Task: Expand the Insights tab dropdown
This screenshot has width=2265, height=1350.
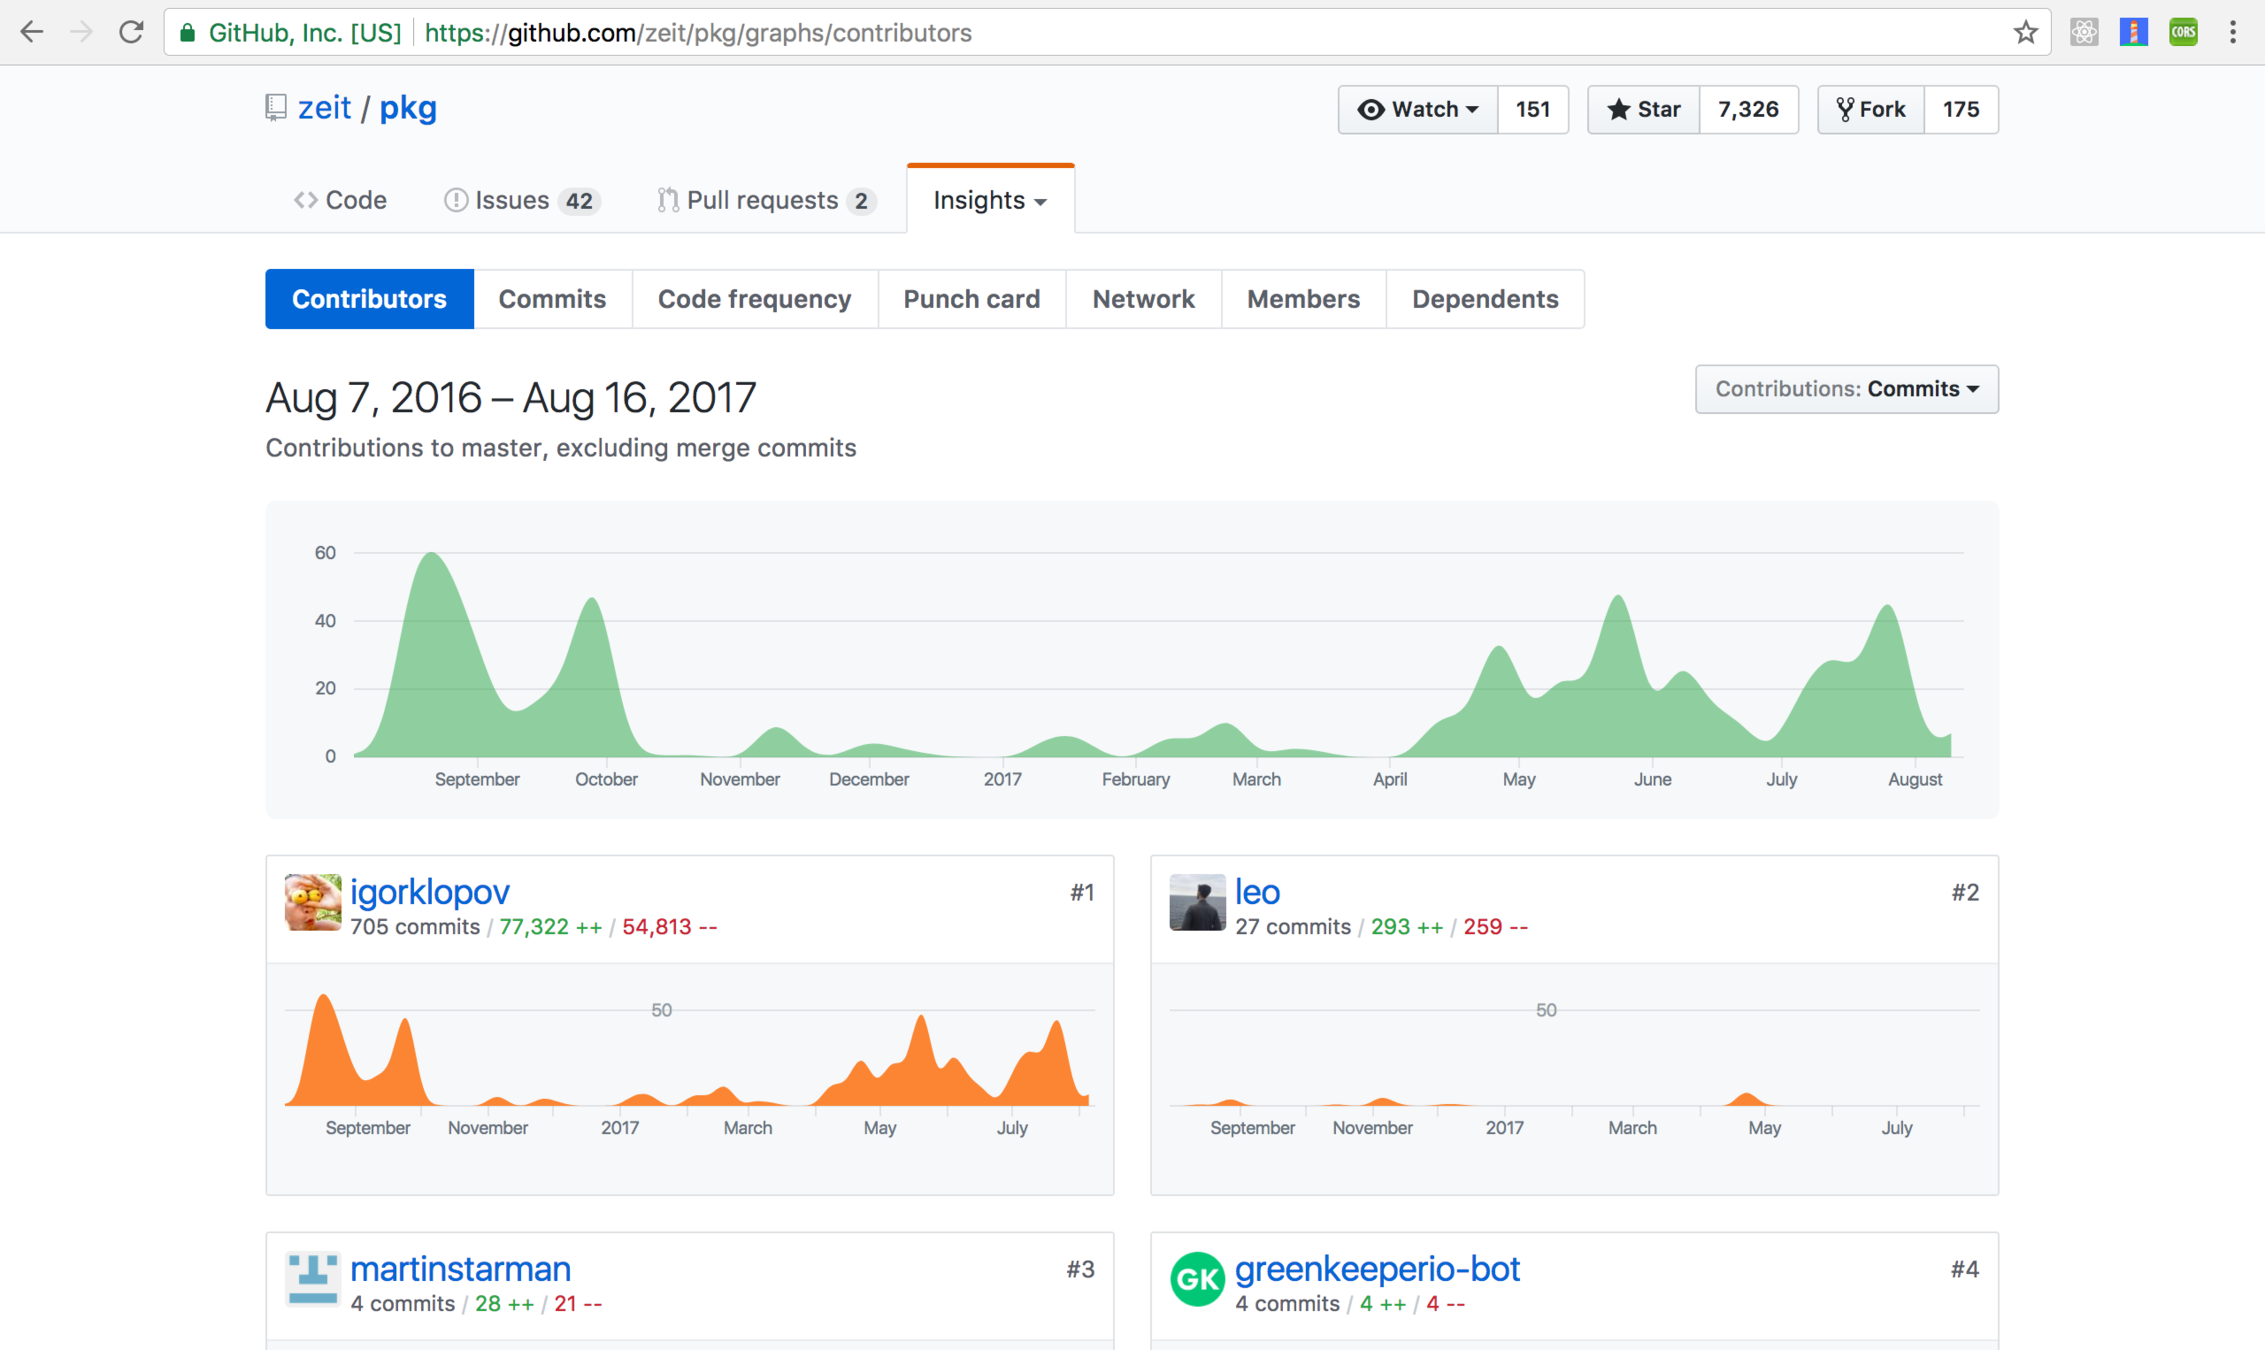Action: pyautogui.click(x=990, y=200)
